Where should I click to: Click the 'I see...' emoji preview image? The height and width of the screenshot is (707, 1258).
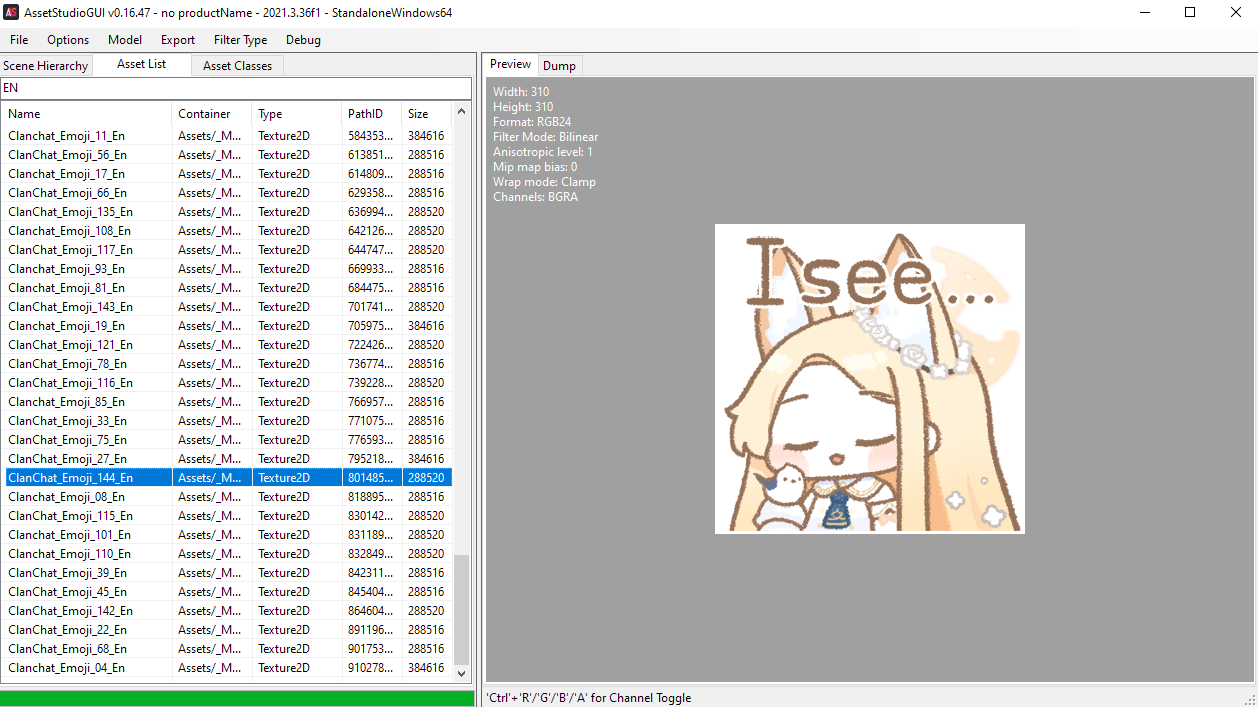(869, 379)
